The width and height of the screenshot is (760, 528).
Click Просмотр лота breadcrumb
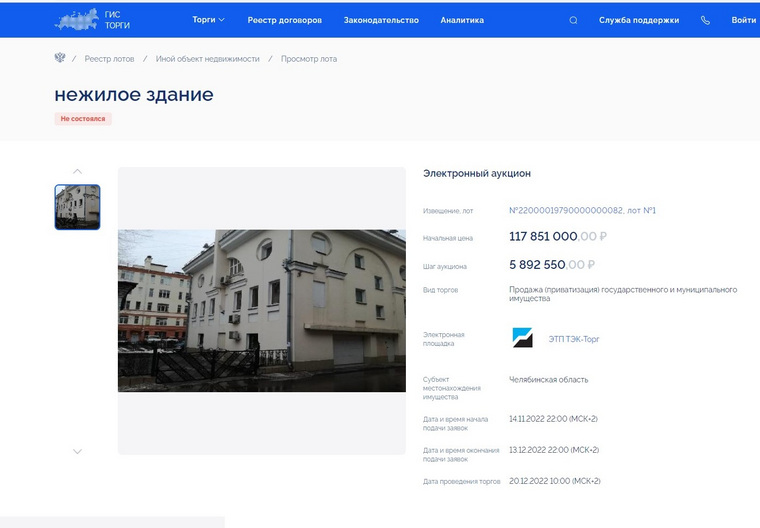tap(309, 59)
